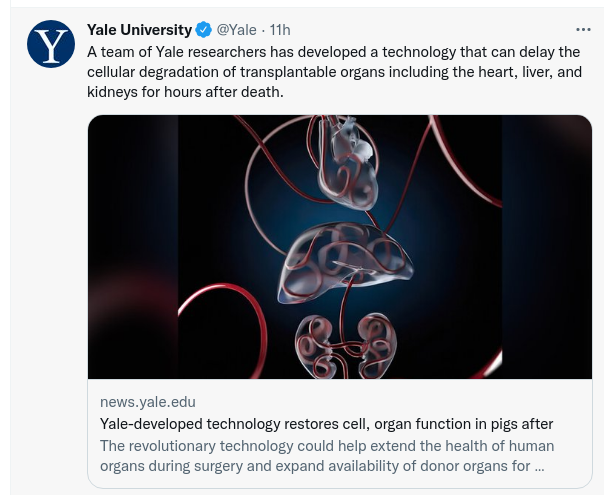604x495 pixels.
Task: Click the dark right edge of the preview image
Action: point(547,247)
